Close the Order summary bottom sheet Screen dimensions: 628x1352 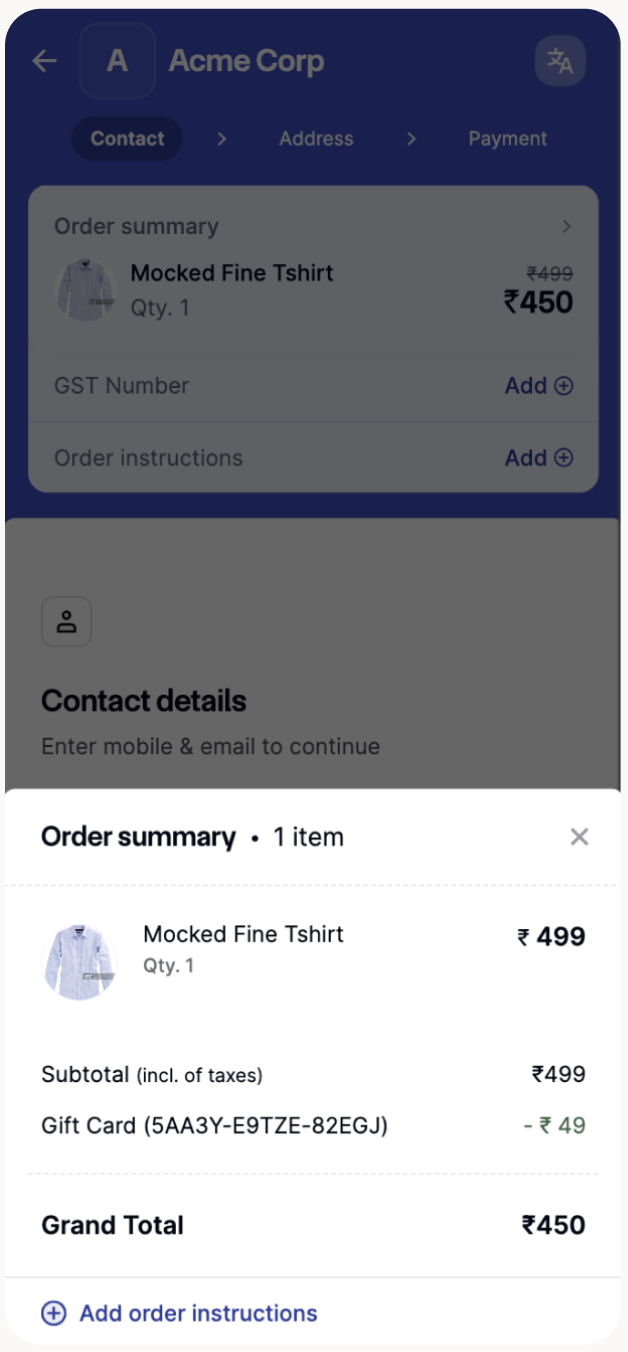click(579, 836)
